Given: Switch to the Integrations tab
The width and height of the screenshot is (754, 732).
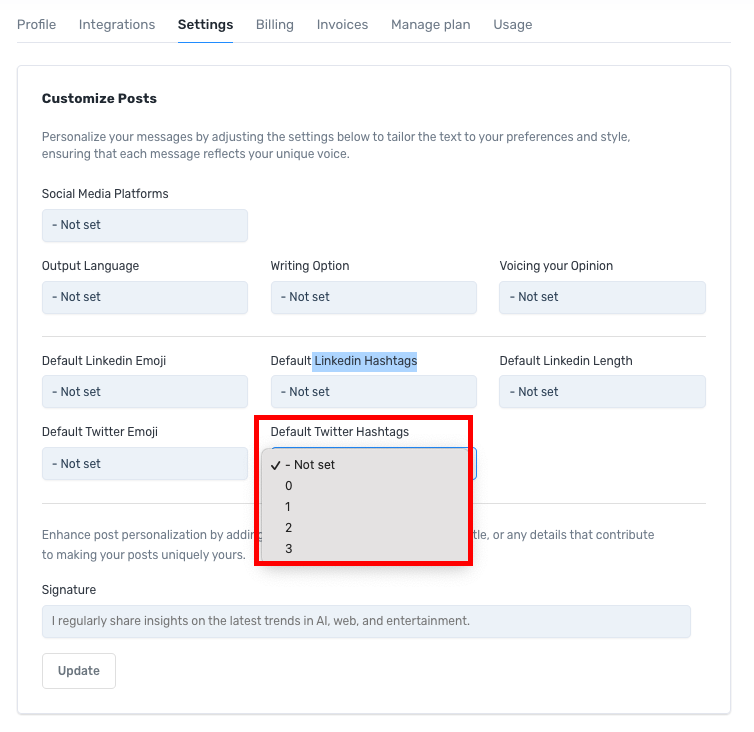Looking at the screenshot, I should pyautogui.click(x=117, y=24).
